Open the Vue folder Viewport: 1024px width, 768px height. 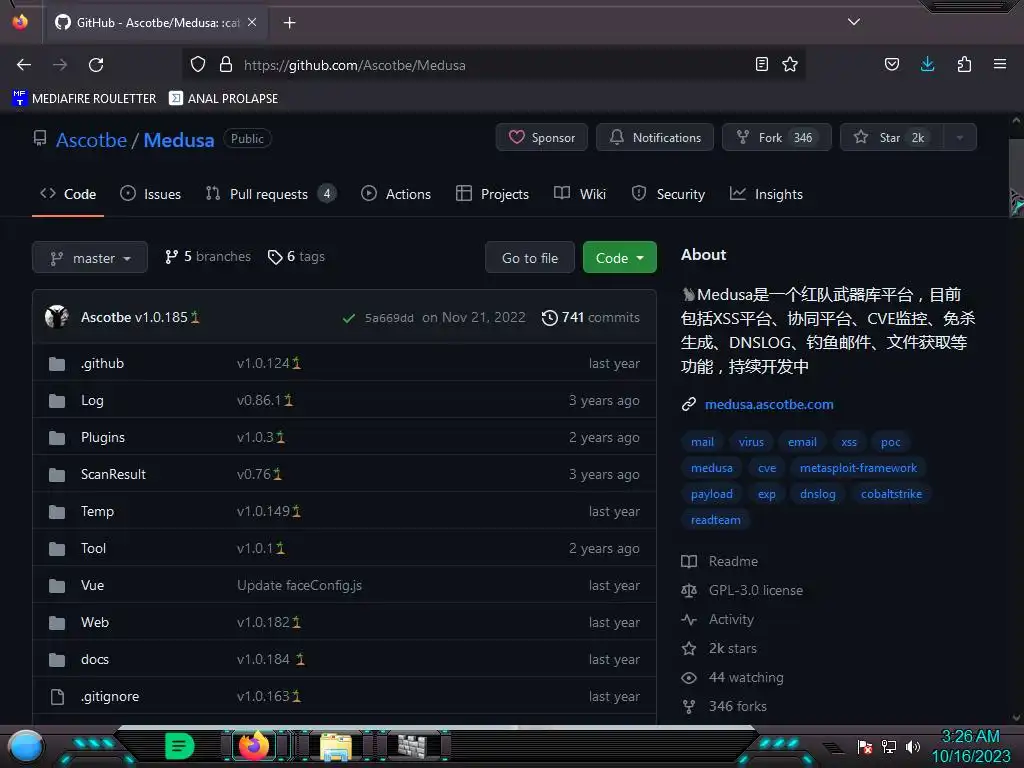coord(92,585)
